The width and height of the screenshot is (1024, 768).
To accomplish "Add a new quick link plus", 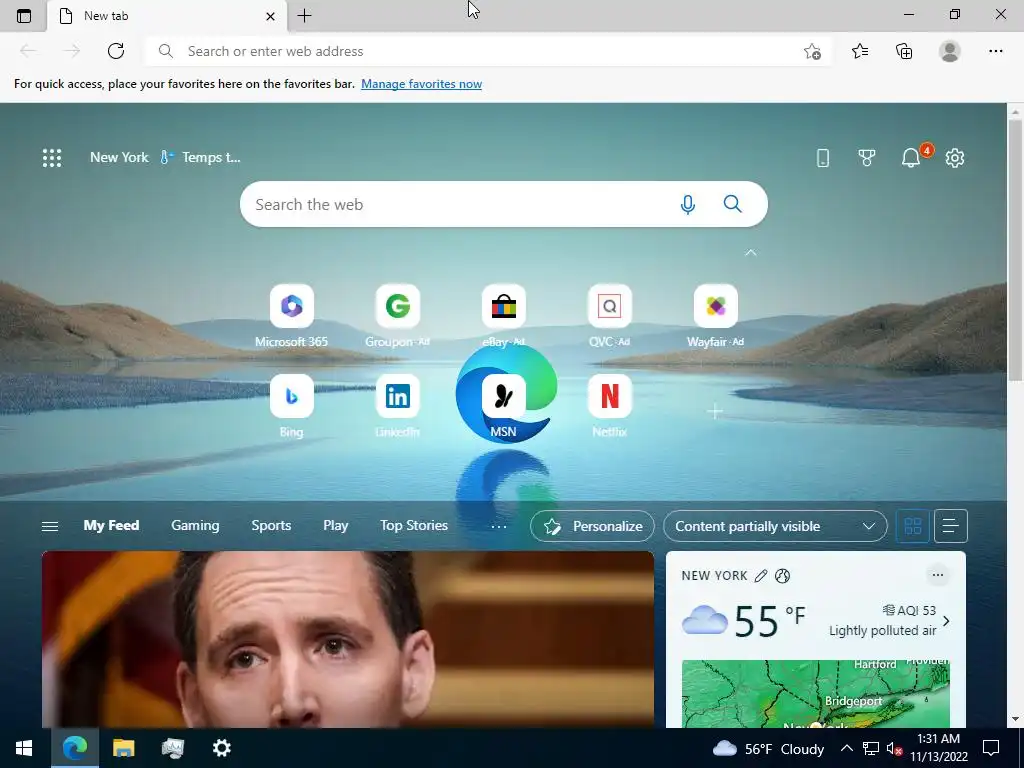I will 715,411.
